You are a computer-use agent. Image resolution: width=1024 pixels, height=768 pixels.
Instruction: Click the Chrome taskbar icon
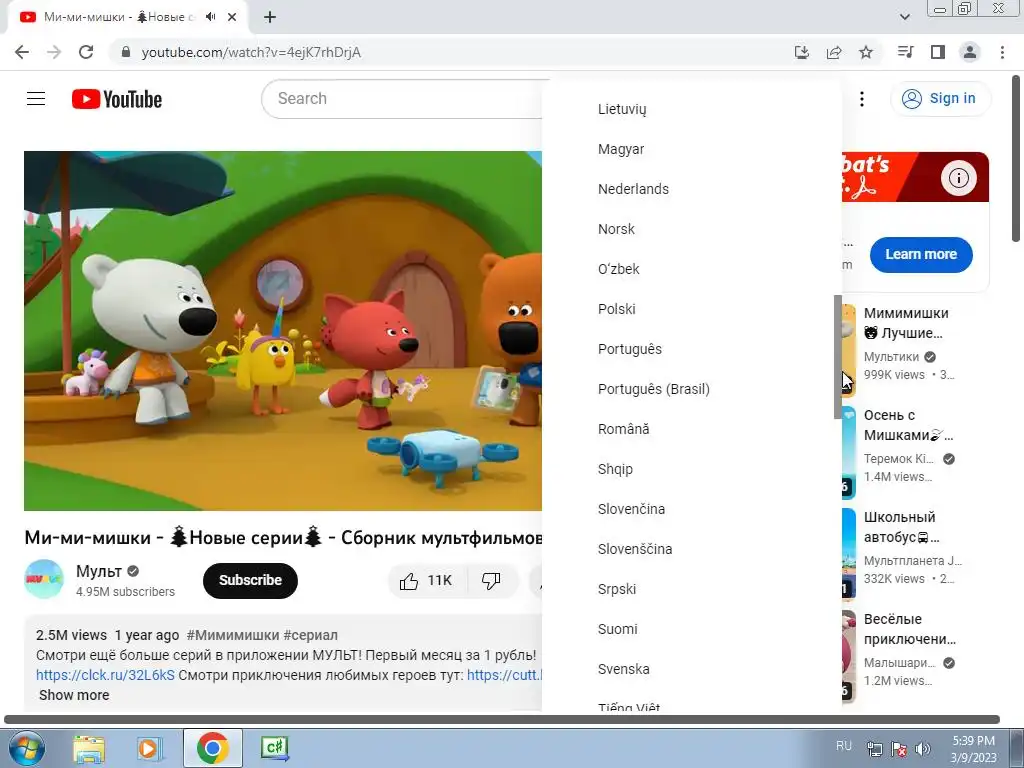click(212, 748)
